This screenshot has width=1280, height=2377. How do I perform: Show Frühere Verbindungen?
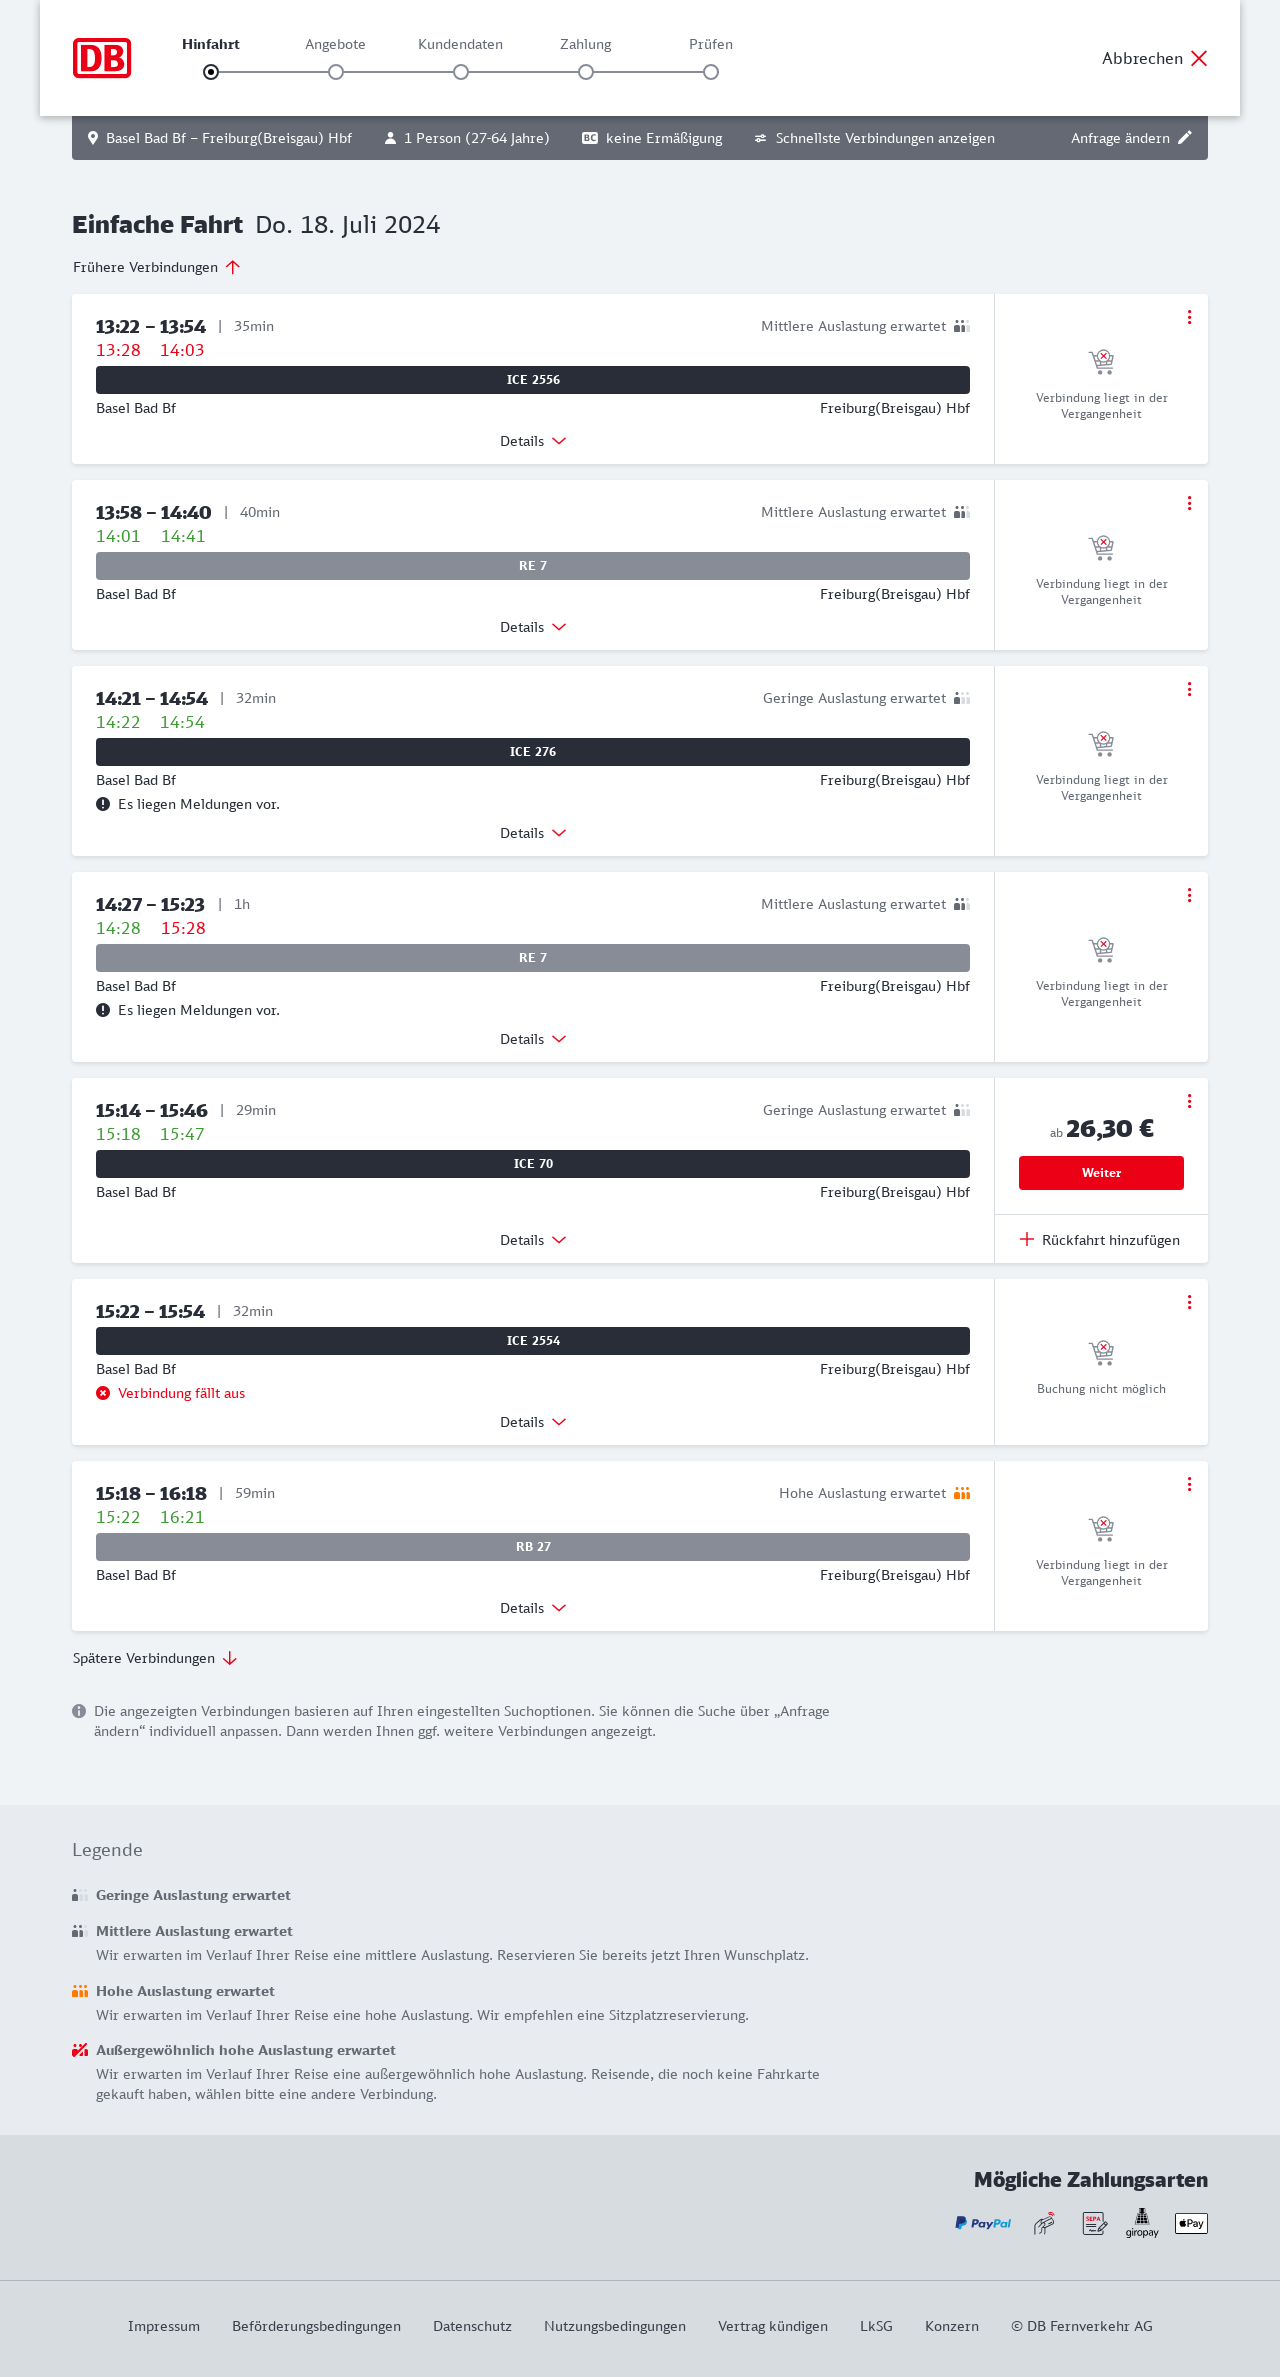click(x=156, y=267)
